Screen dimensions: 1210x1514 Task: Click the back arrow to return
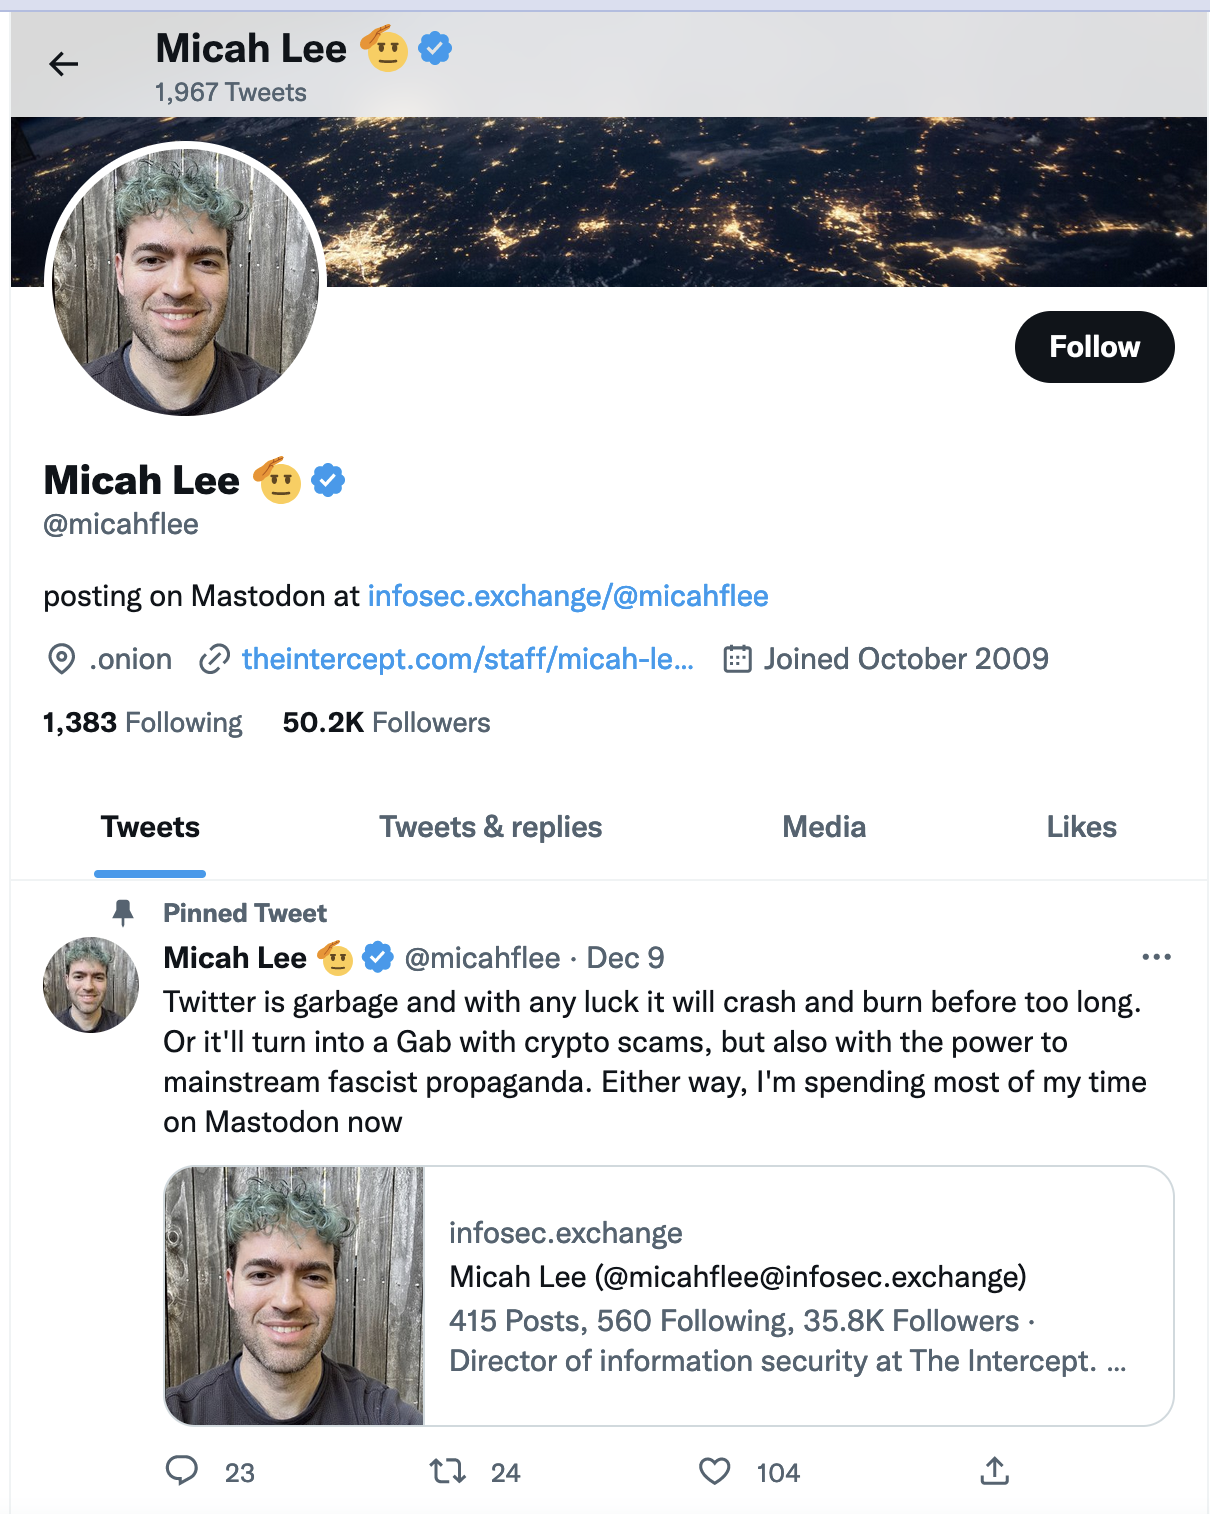click(64, 64)
